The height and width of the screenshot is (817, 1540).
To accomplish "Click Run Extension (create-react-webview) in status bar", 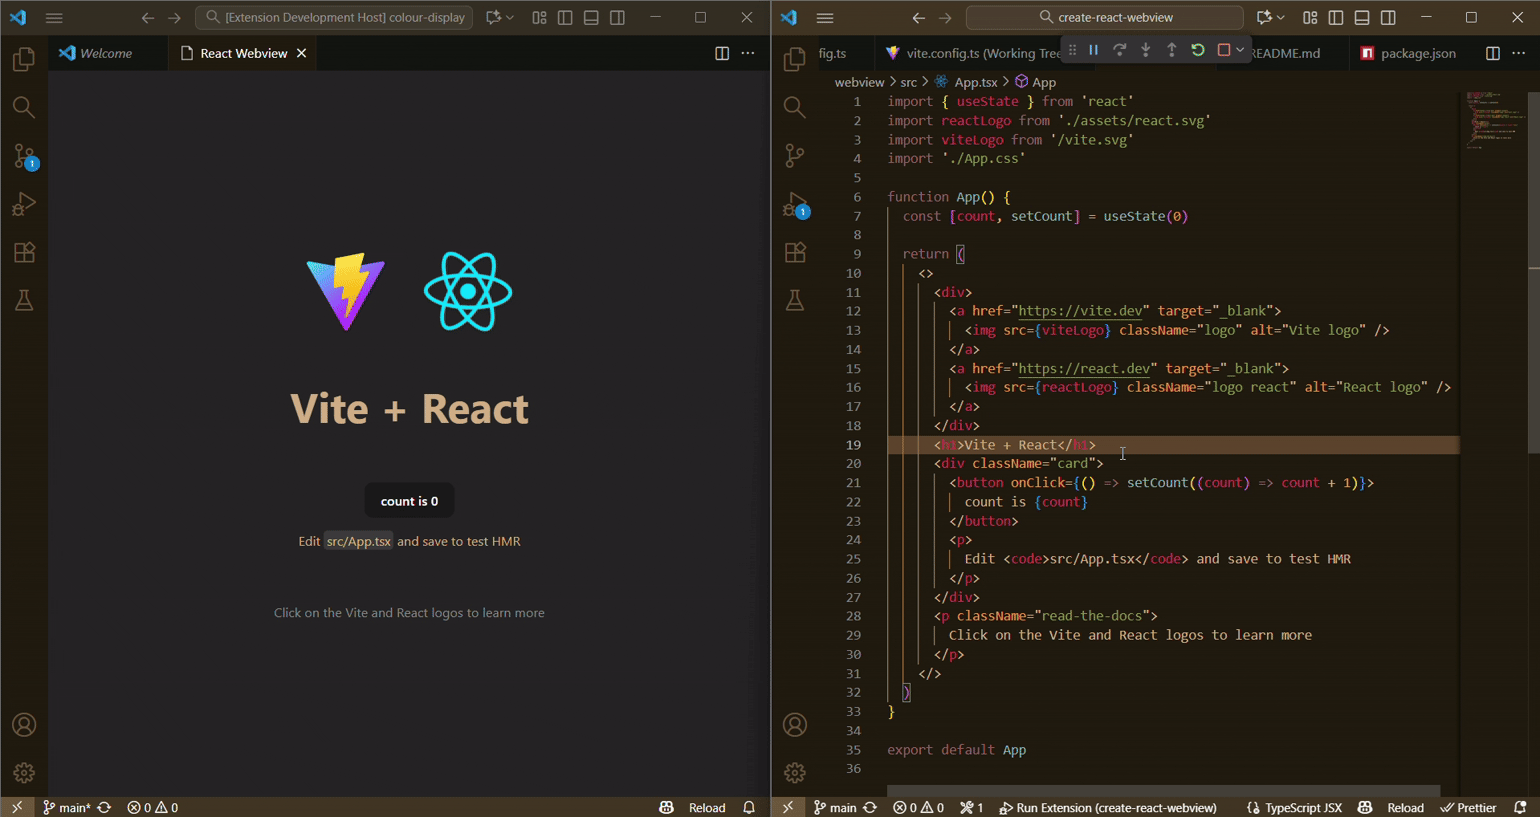I will pyautogui.click(x=1107, y=808).
